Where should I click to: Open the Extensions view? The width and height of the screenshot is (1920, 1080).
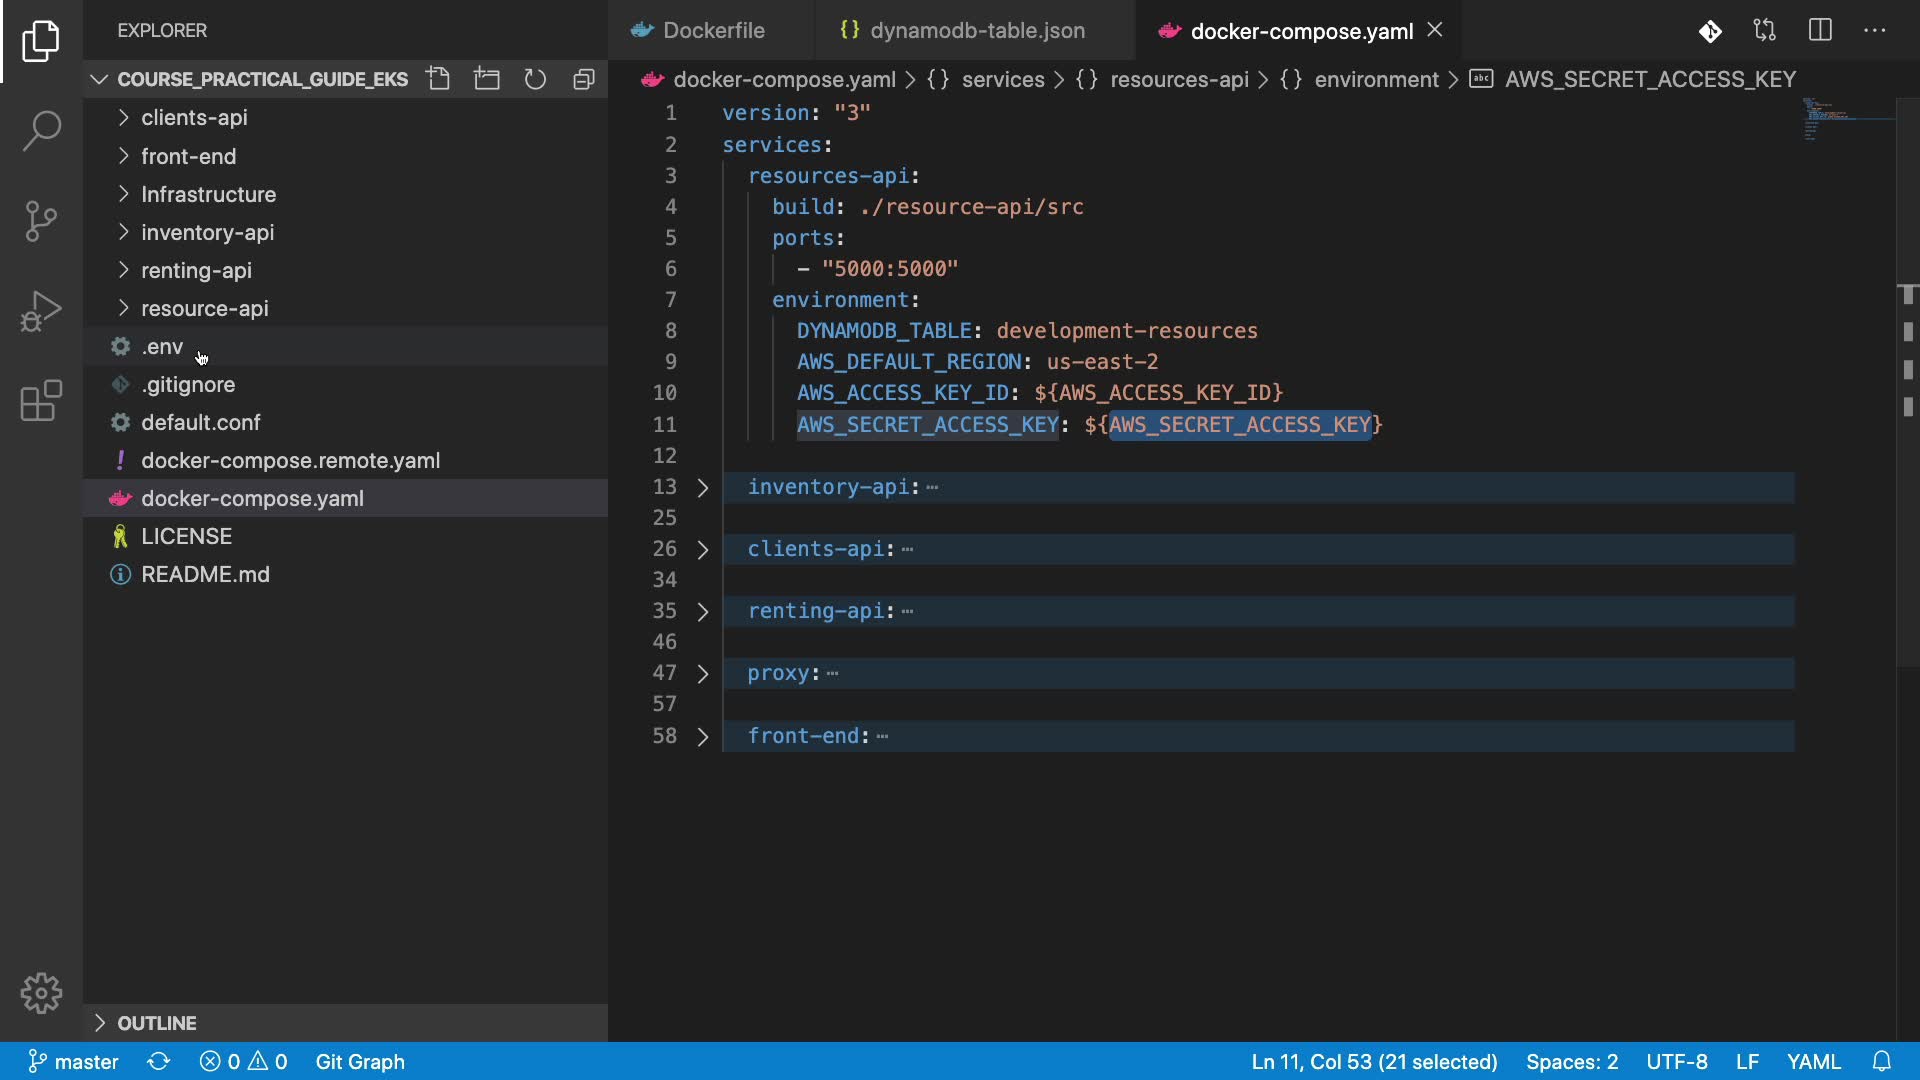41,401
